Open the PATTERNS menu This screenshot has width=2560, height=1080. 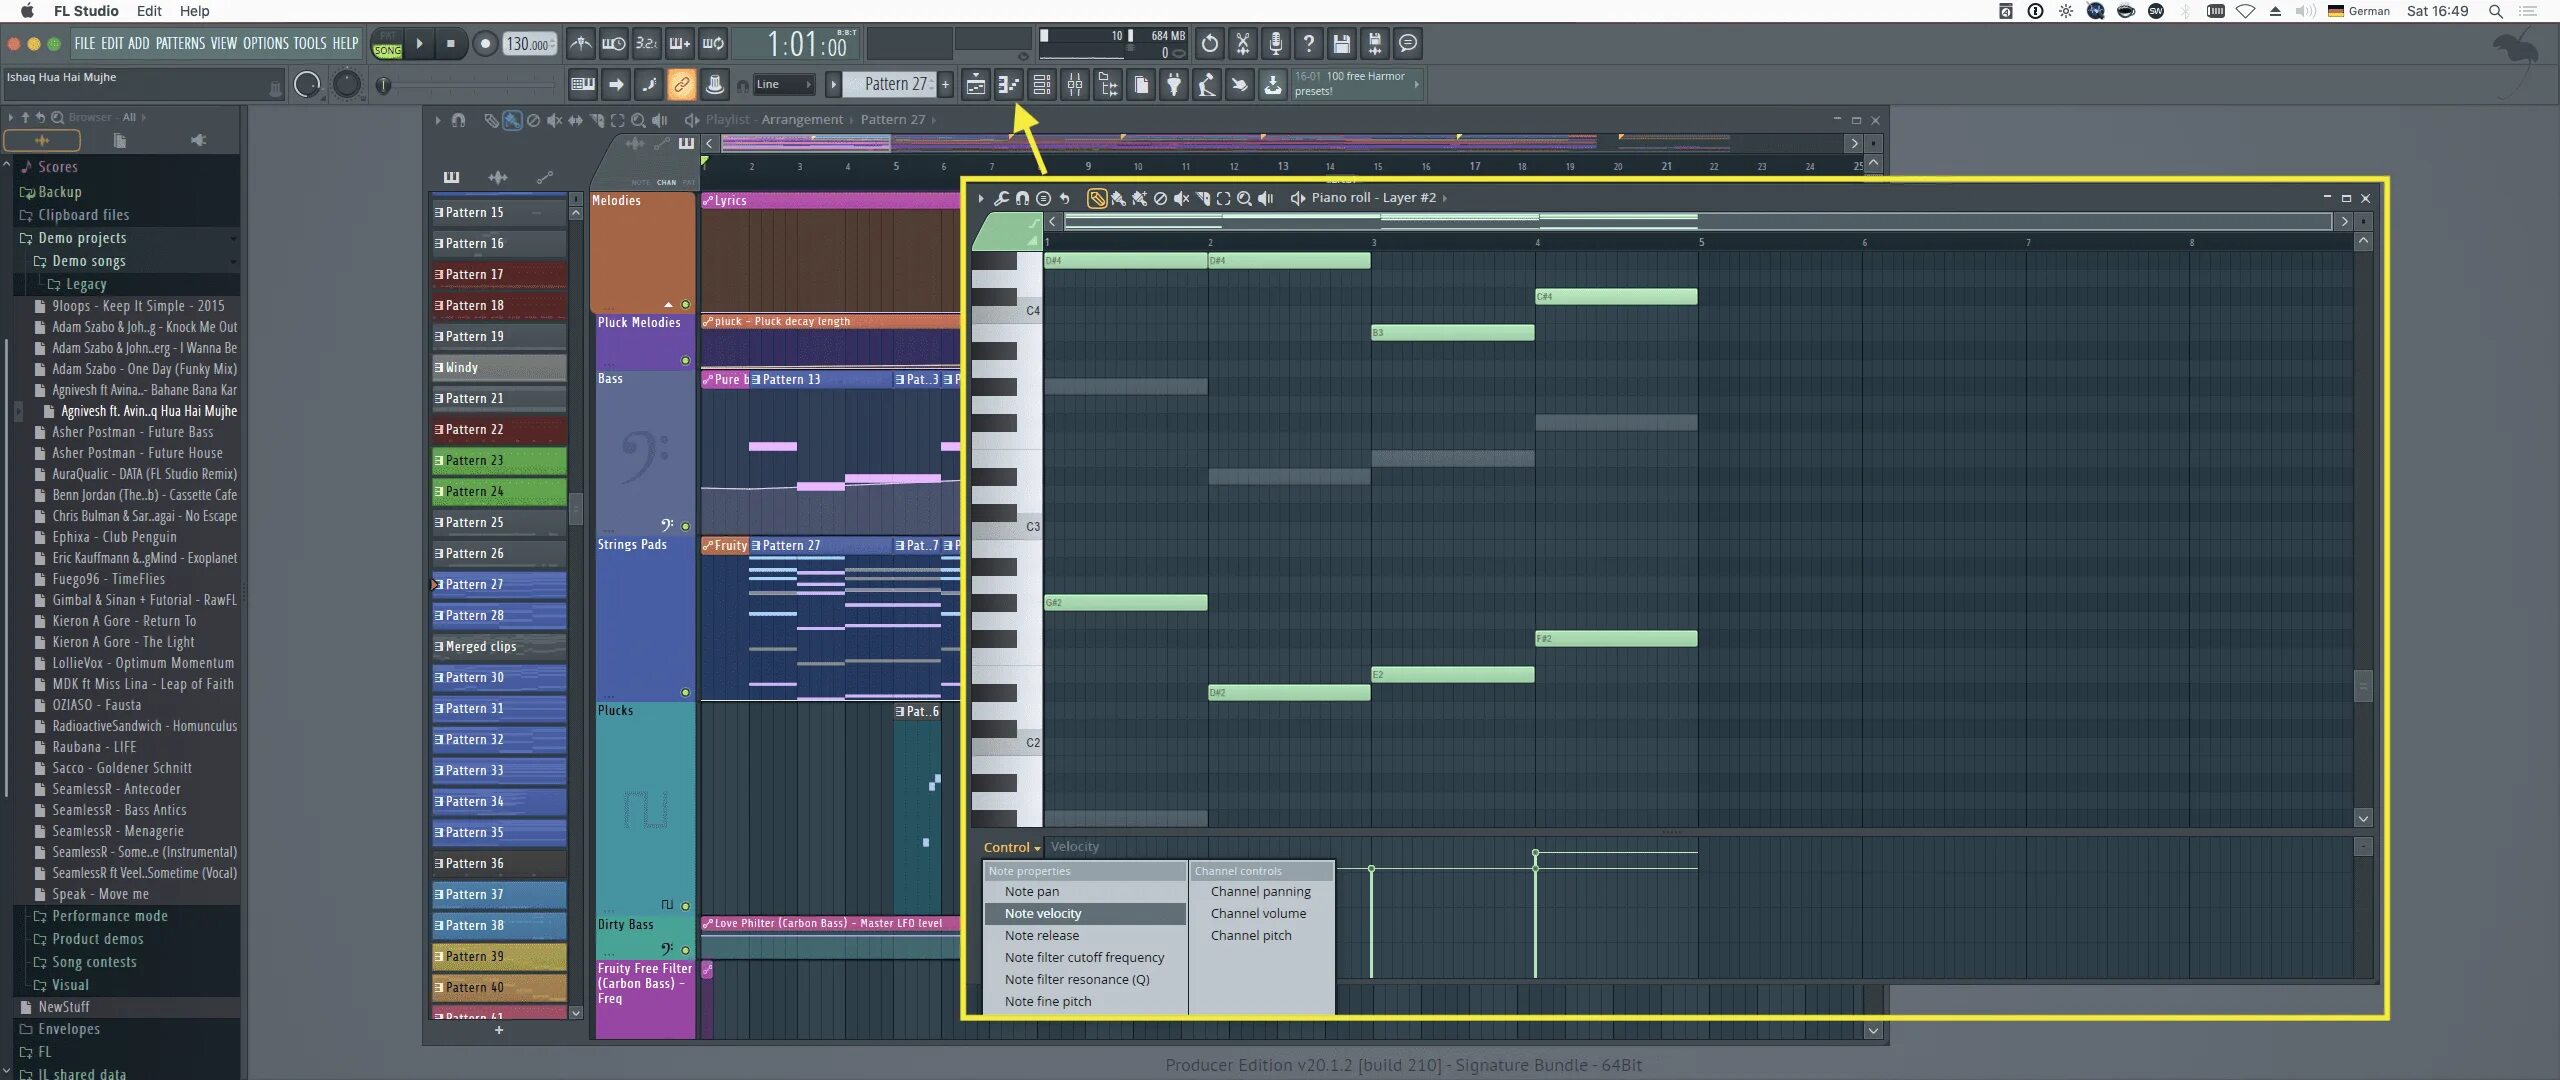(x=180, y=44)
